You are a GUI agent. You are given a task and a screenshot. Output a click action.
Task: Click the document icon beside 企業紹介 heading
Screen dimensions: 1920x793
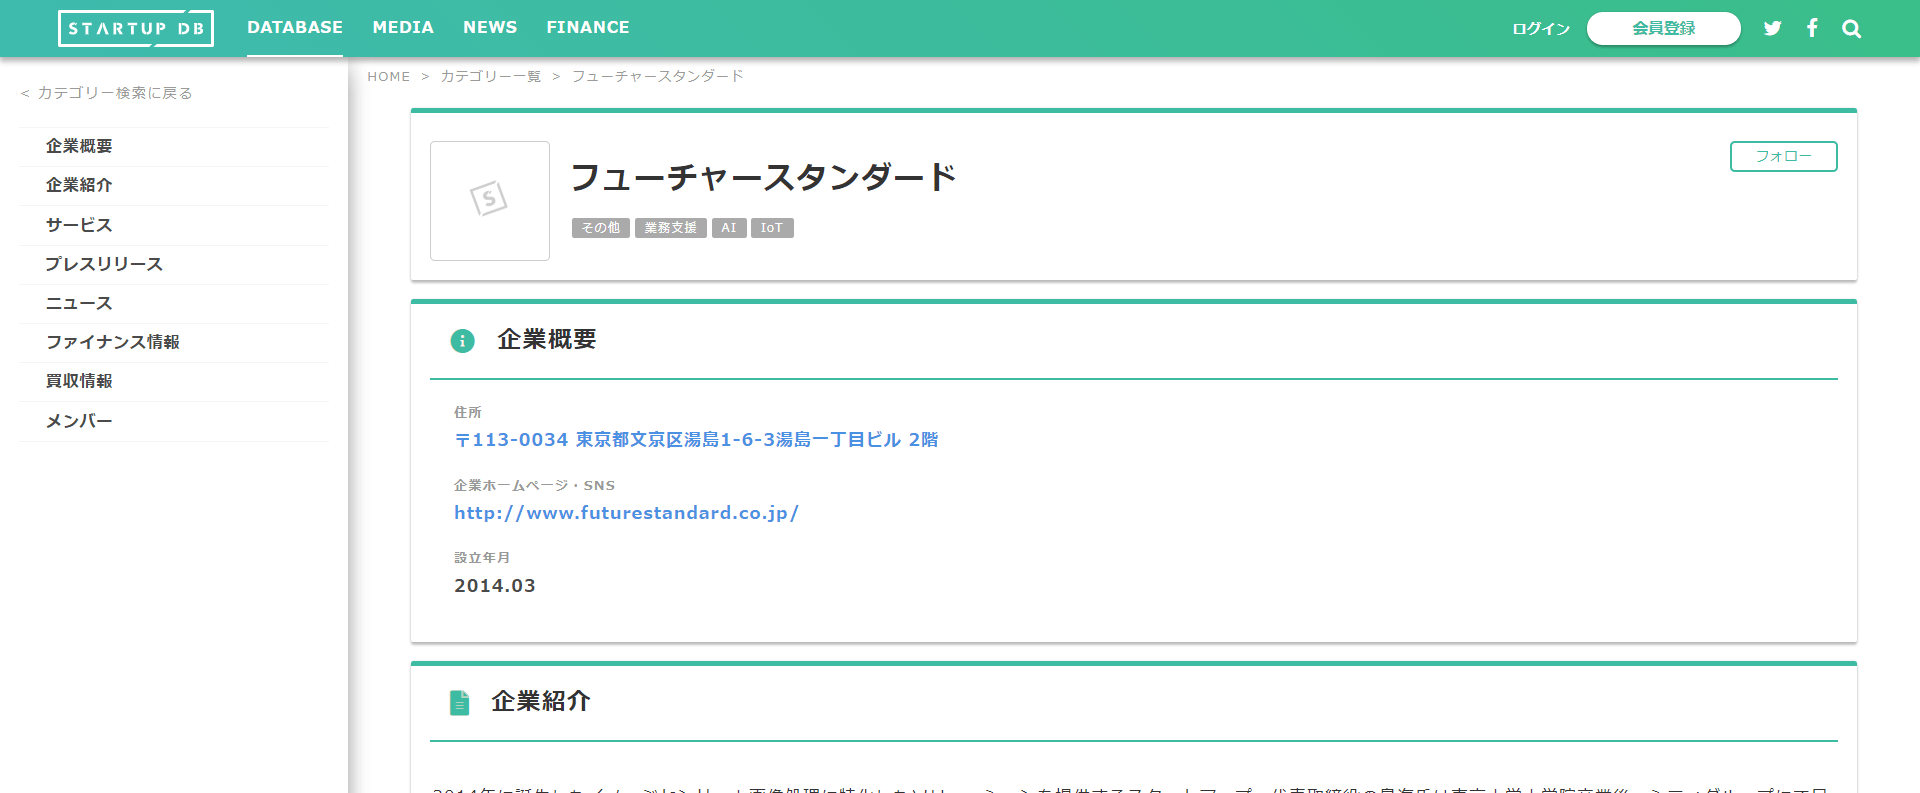pos(459,703)
